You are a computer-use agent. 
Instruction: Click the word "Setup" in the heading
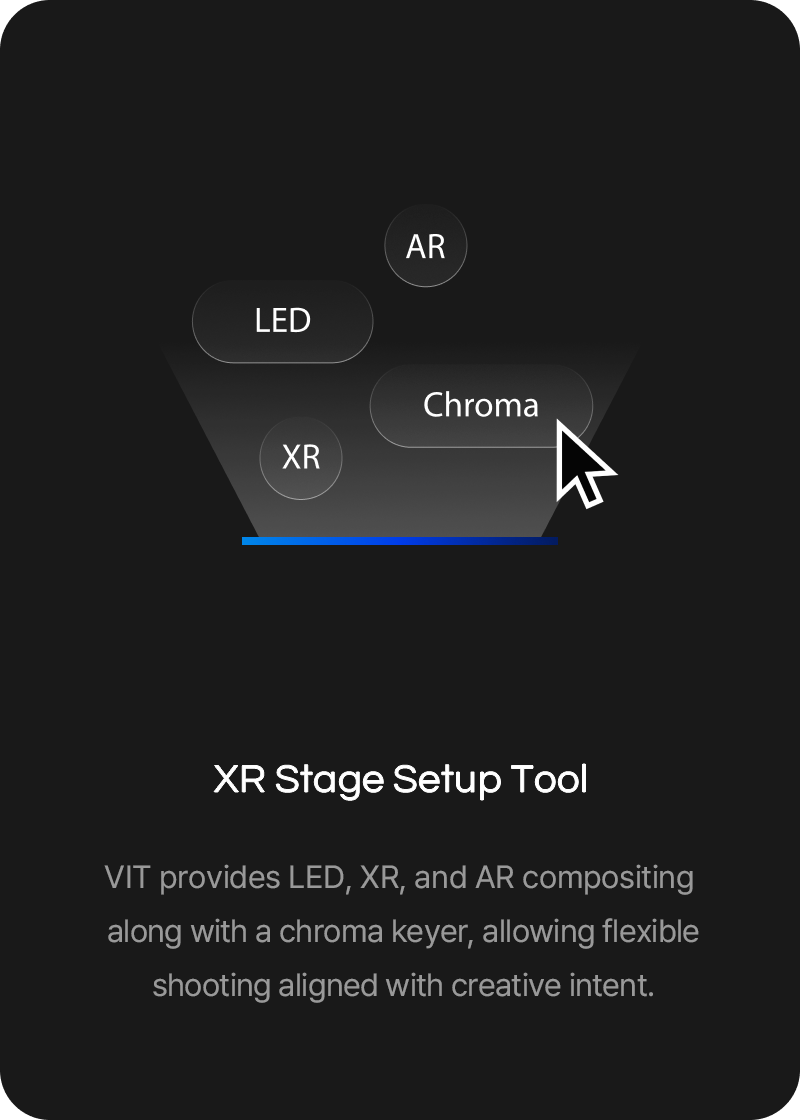click(447, 781)
